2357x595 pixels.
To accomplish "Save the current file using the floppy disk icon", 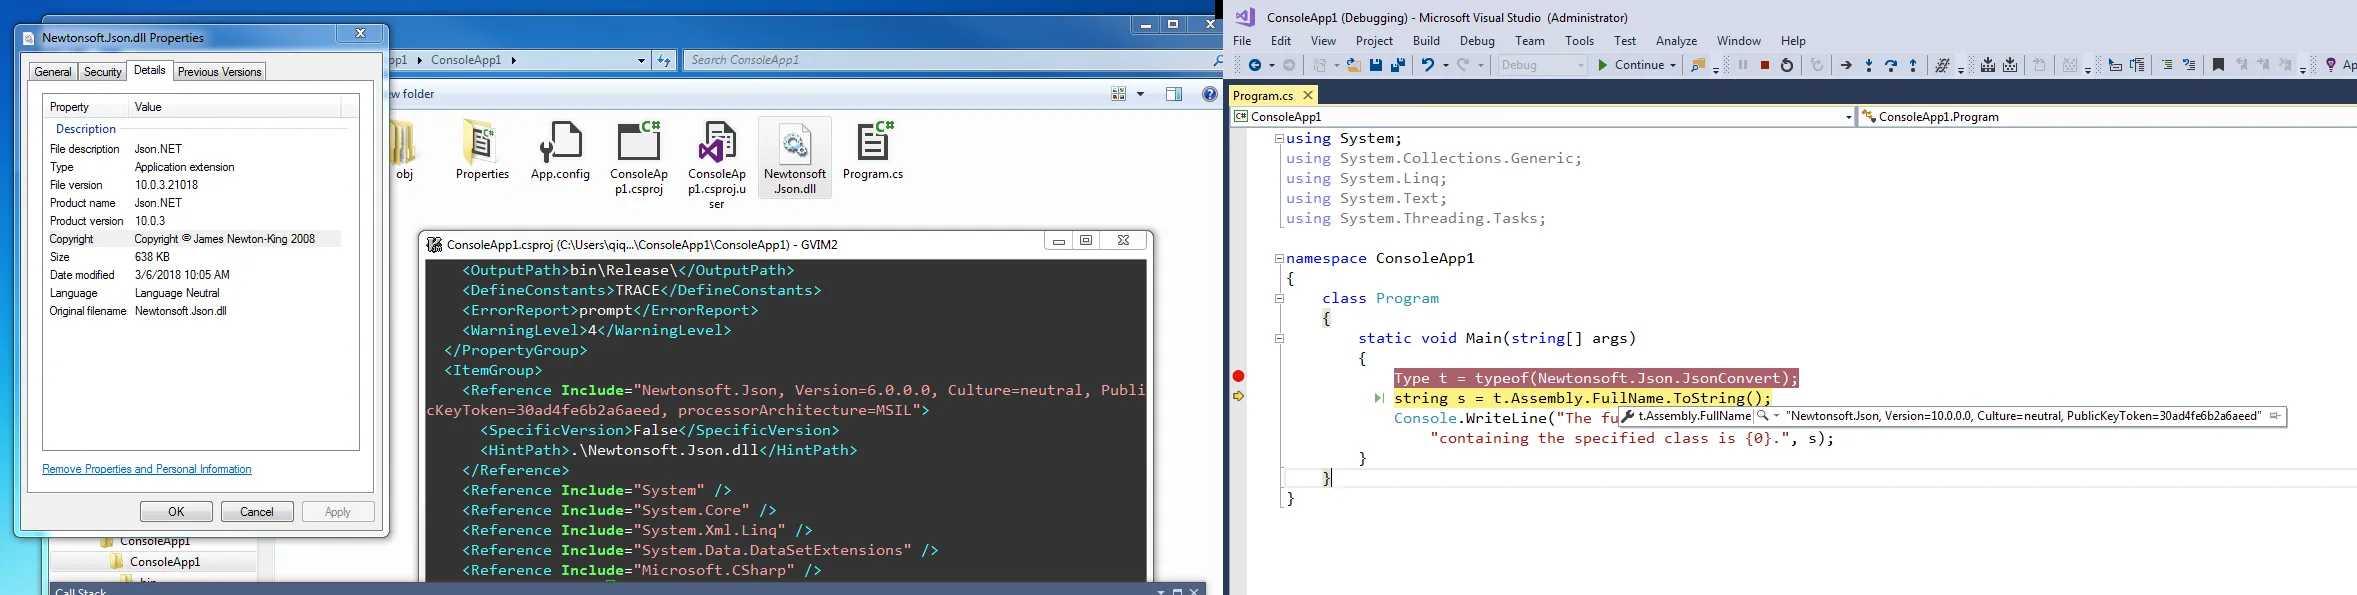I will click(x=1376, y=65).
